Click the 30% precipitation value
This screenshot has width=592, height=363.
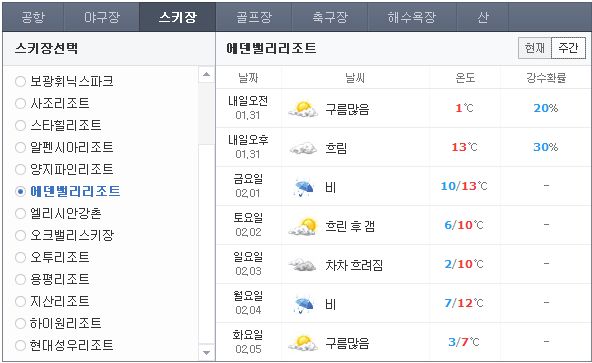pyautogui.click(x=546, y=147)
